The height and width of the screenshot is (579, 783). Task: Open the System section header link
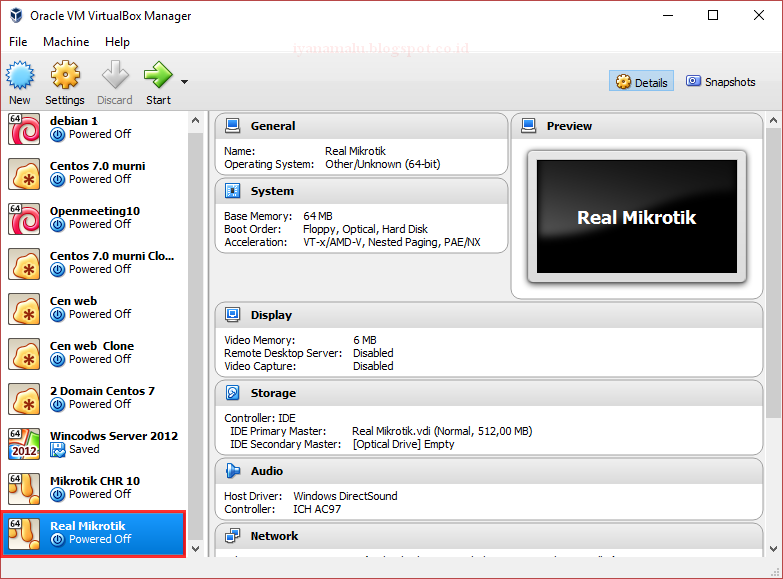click(272, 191)
